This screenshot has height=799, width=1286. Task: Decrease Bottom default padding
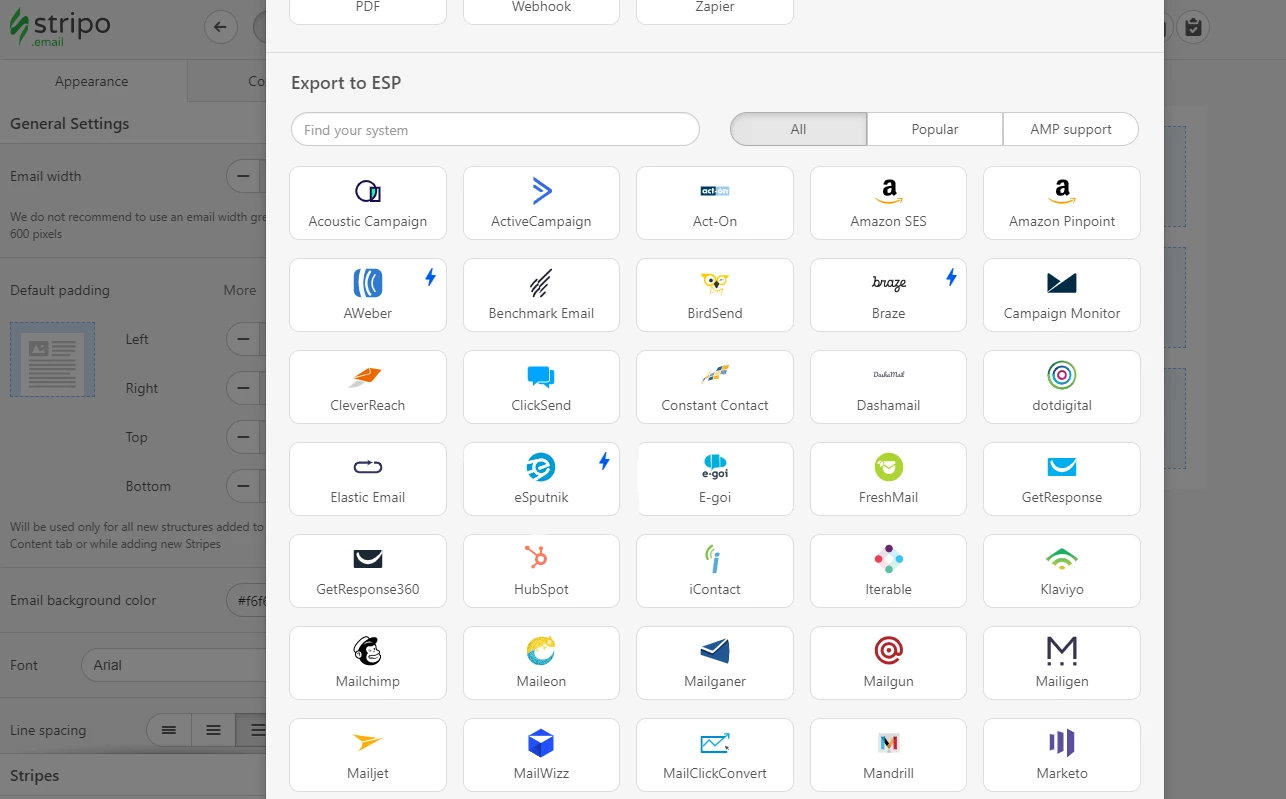(243, 486)
